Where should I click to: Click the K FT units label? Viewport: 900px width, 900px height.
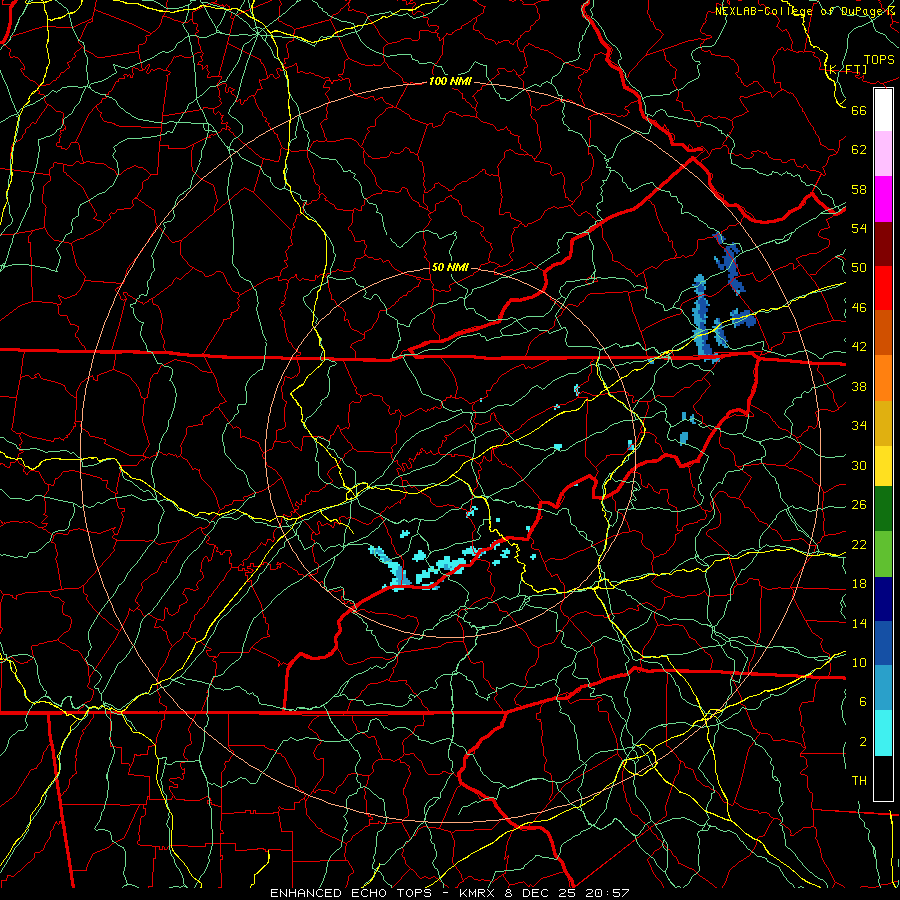[x=846, y=70]
